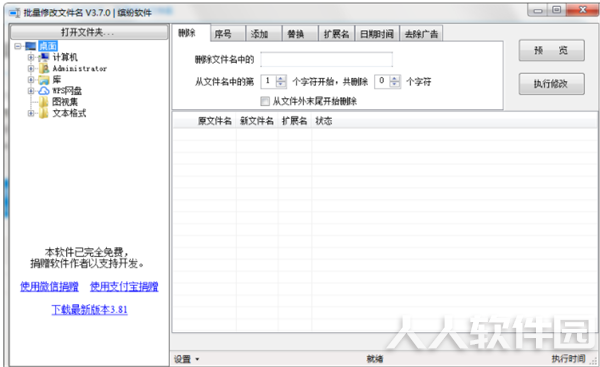
Task: Select the 计算机 computer icon
Action: 44,57
